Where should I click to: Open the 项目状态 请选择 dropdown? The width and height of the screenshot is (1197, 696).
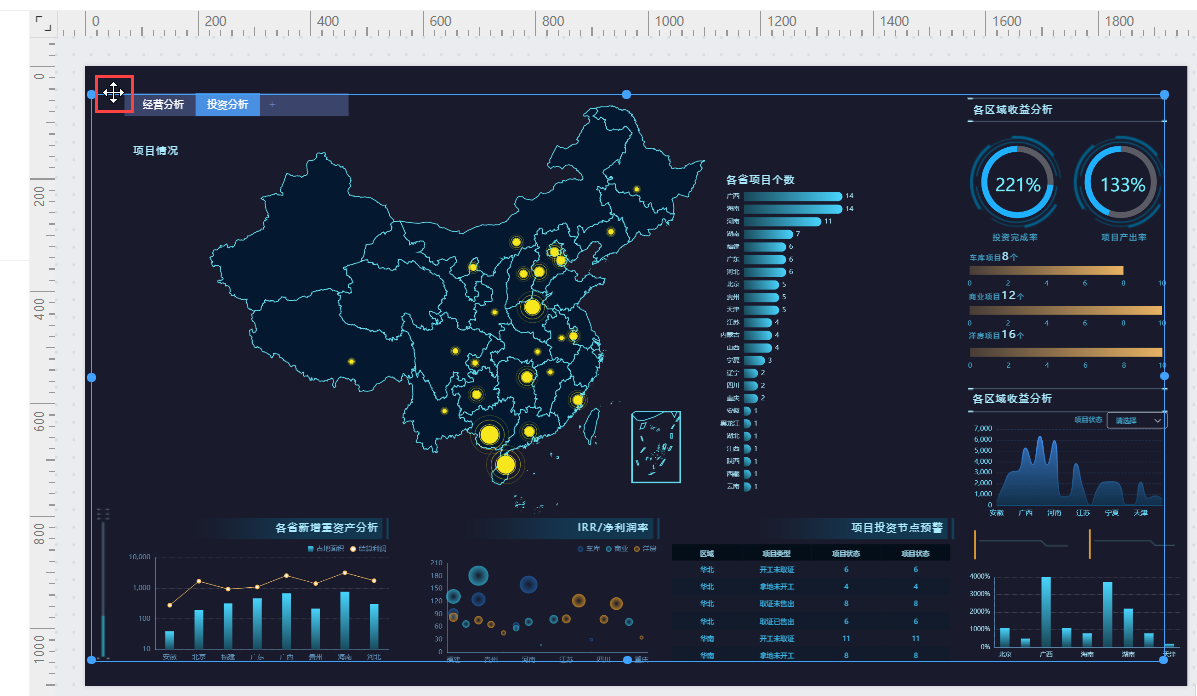1137,420
